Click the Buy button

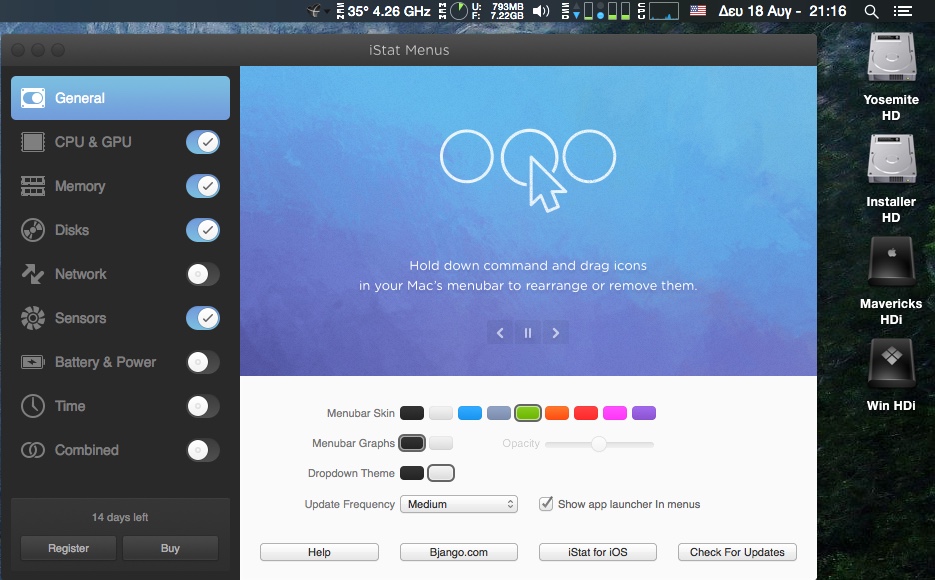pos(170,548)
